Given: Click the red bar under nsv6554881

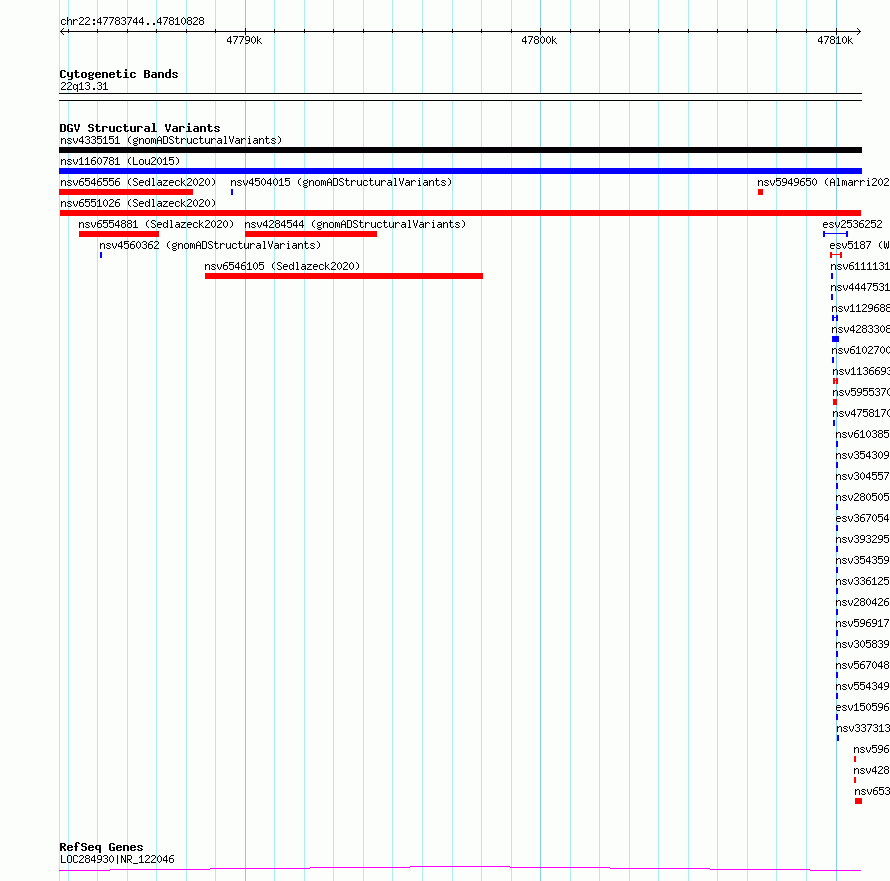Looking at the screenshot, I should (119, 234).
